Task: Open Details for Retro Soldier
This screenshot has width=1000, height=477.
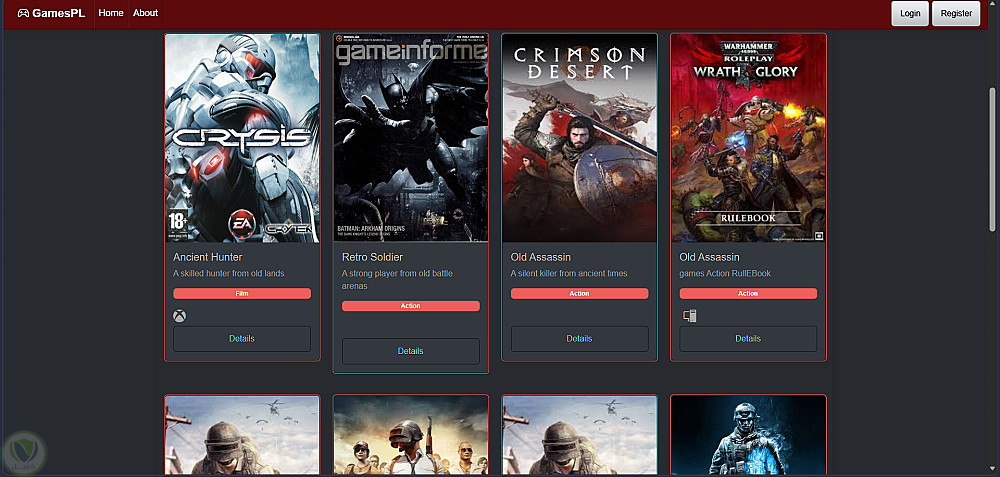Action: pyautogui.click(x=411, y=351)
